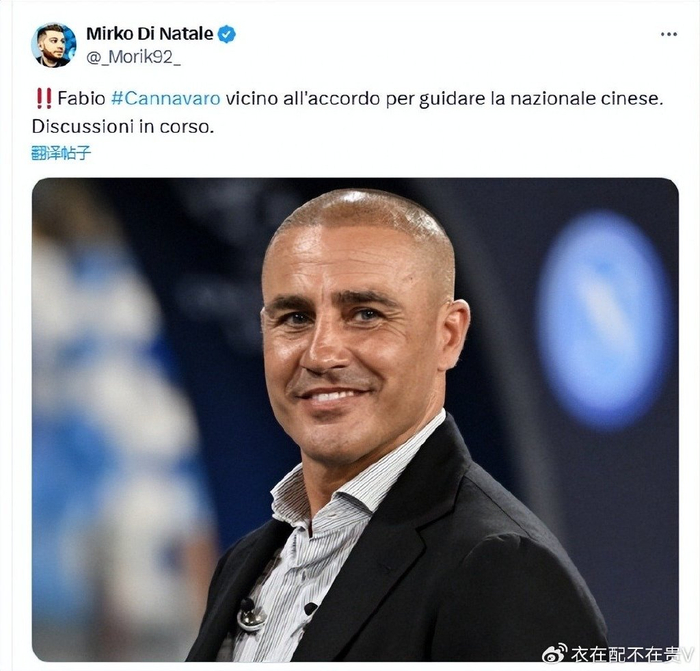Open the Mirko Di Natale display name
Screen dimensions: 700x671
[x=150, y=34]
